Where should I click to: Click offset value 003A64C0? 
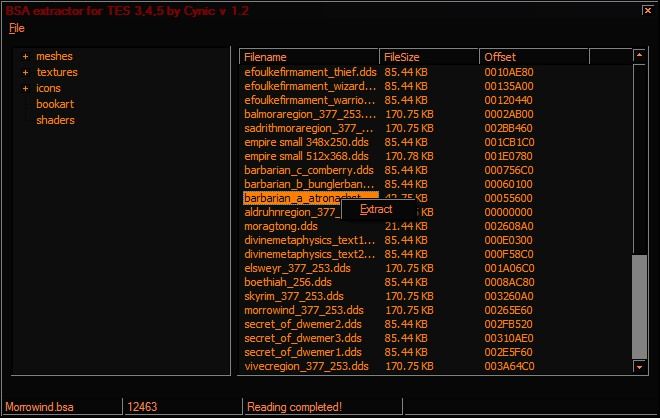(509, 366)
